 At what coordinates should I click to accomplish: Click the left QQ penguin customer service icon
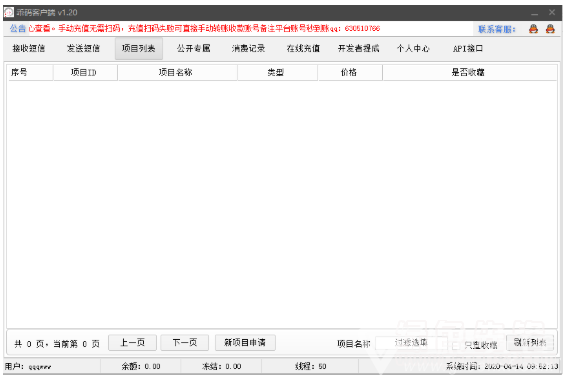pos(533,29)
